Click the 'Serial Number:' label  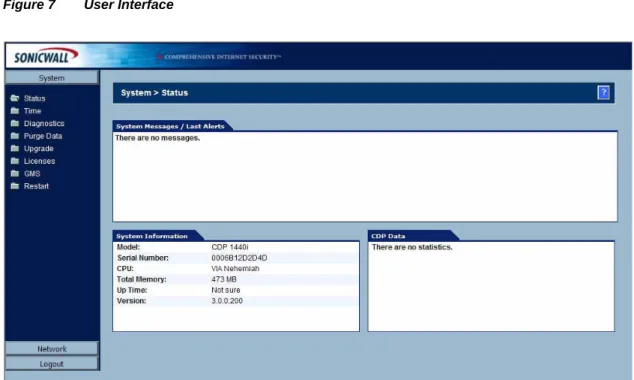click(143, 258)
